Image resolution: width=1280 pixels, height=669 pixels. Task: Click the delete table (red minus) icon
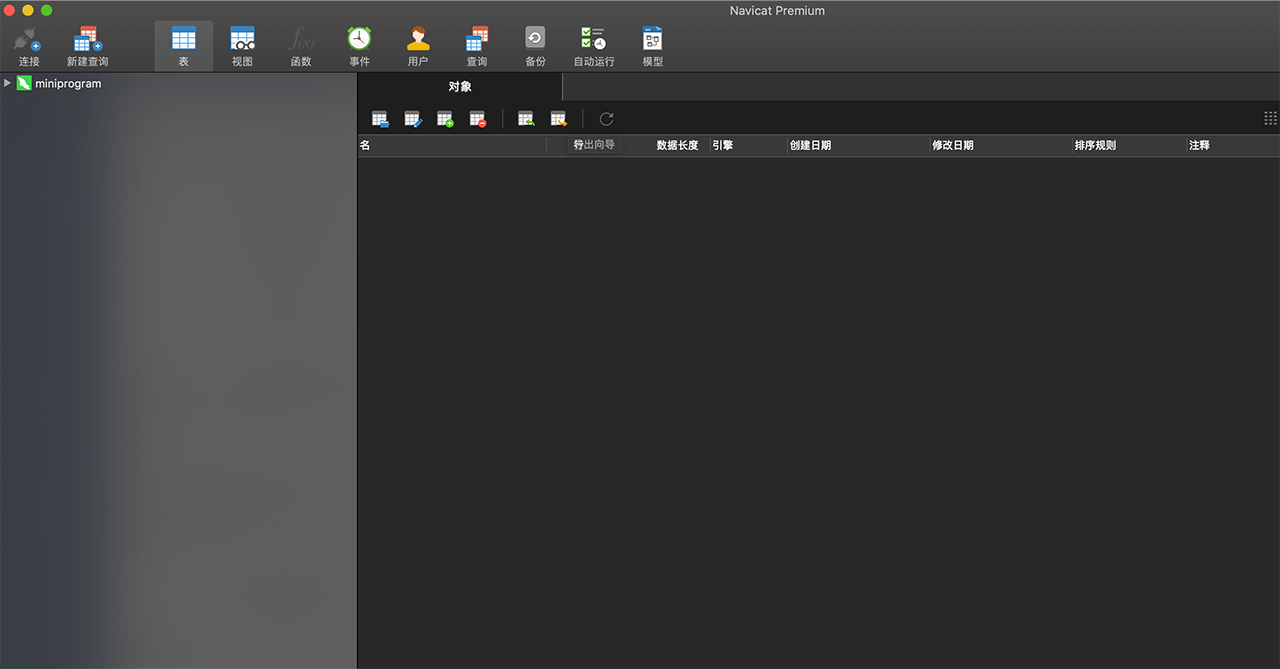click(478, 119)
